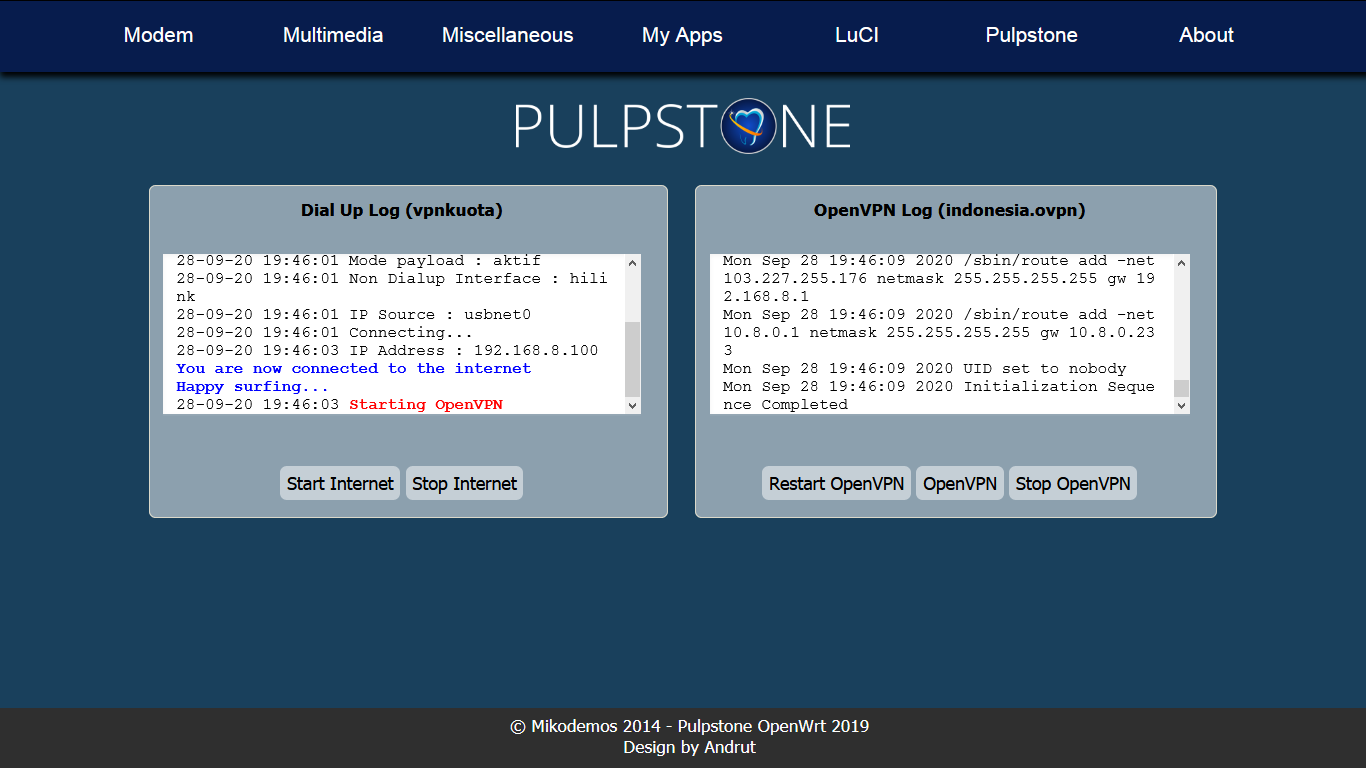Click the OpenVPN Log scroll down arrow
Screen dimensions: 1366x768
(1181, 405)
